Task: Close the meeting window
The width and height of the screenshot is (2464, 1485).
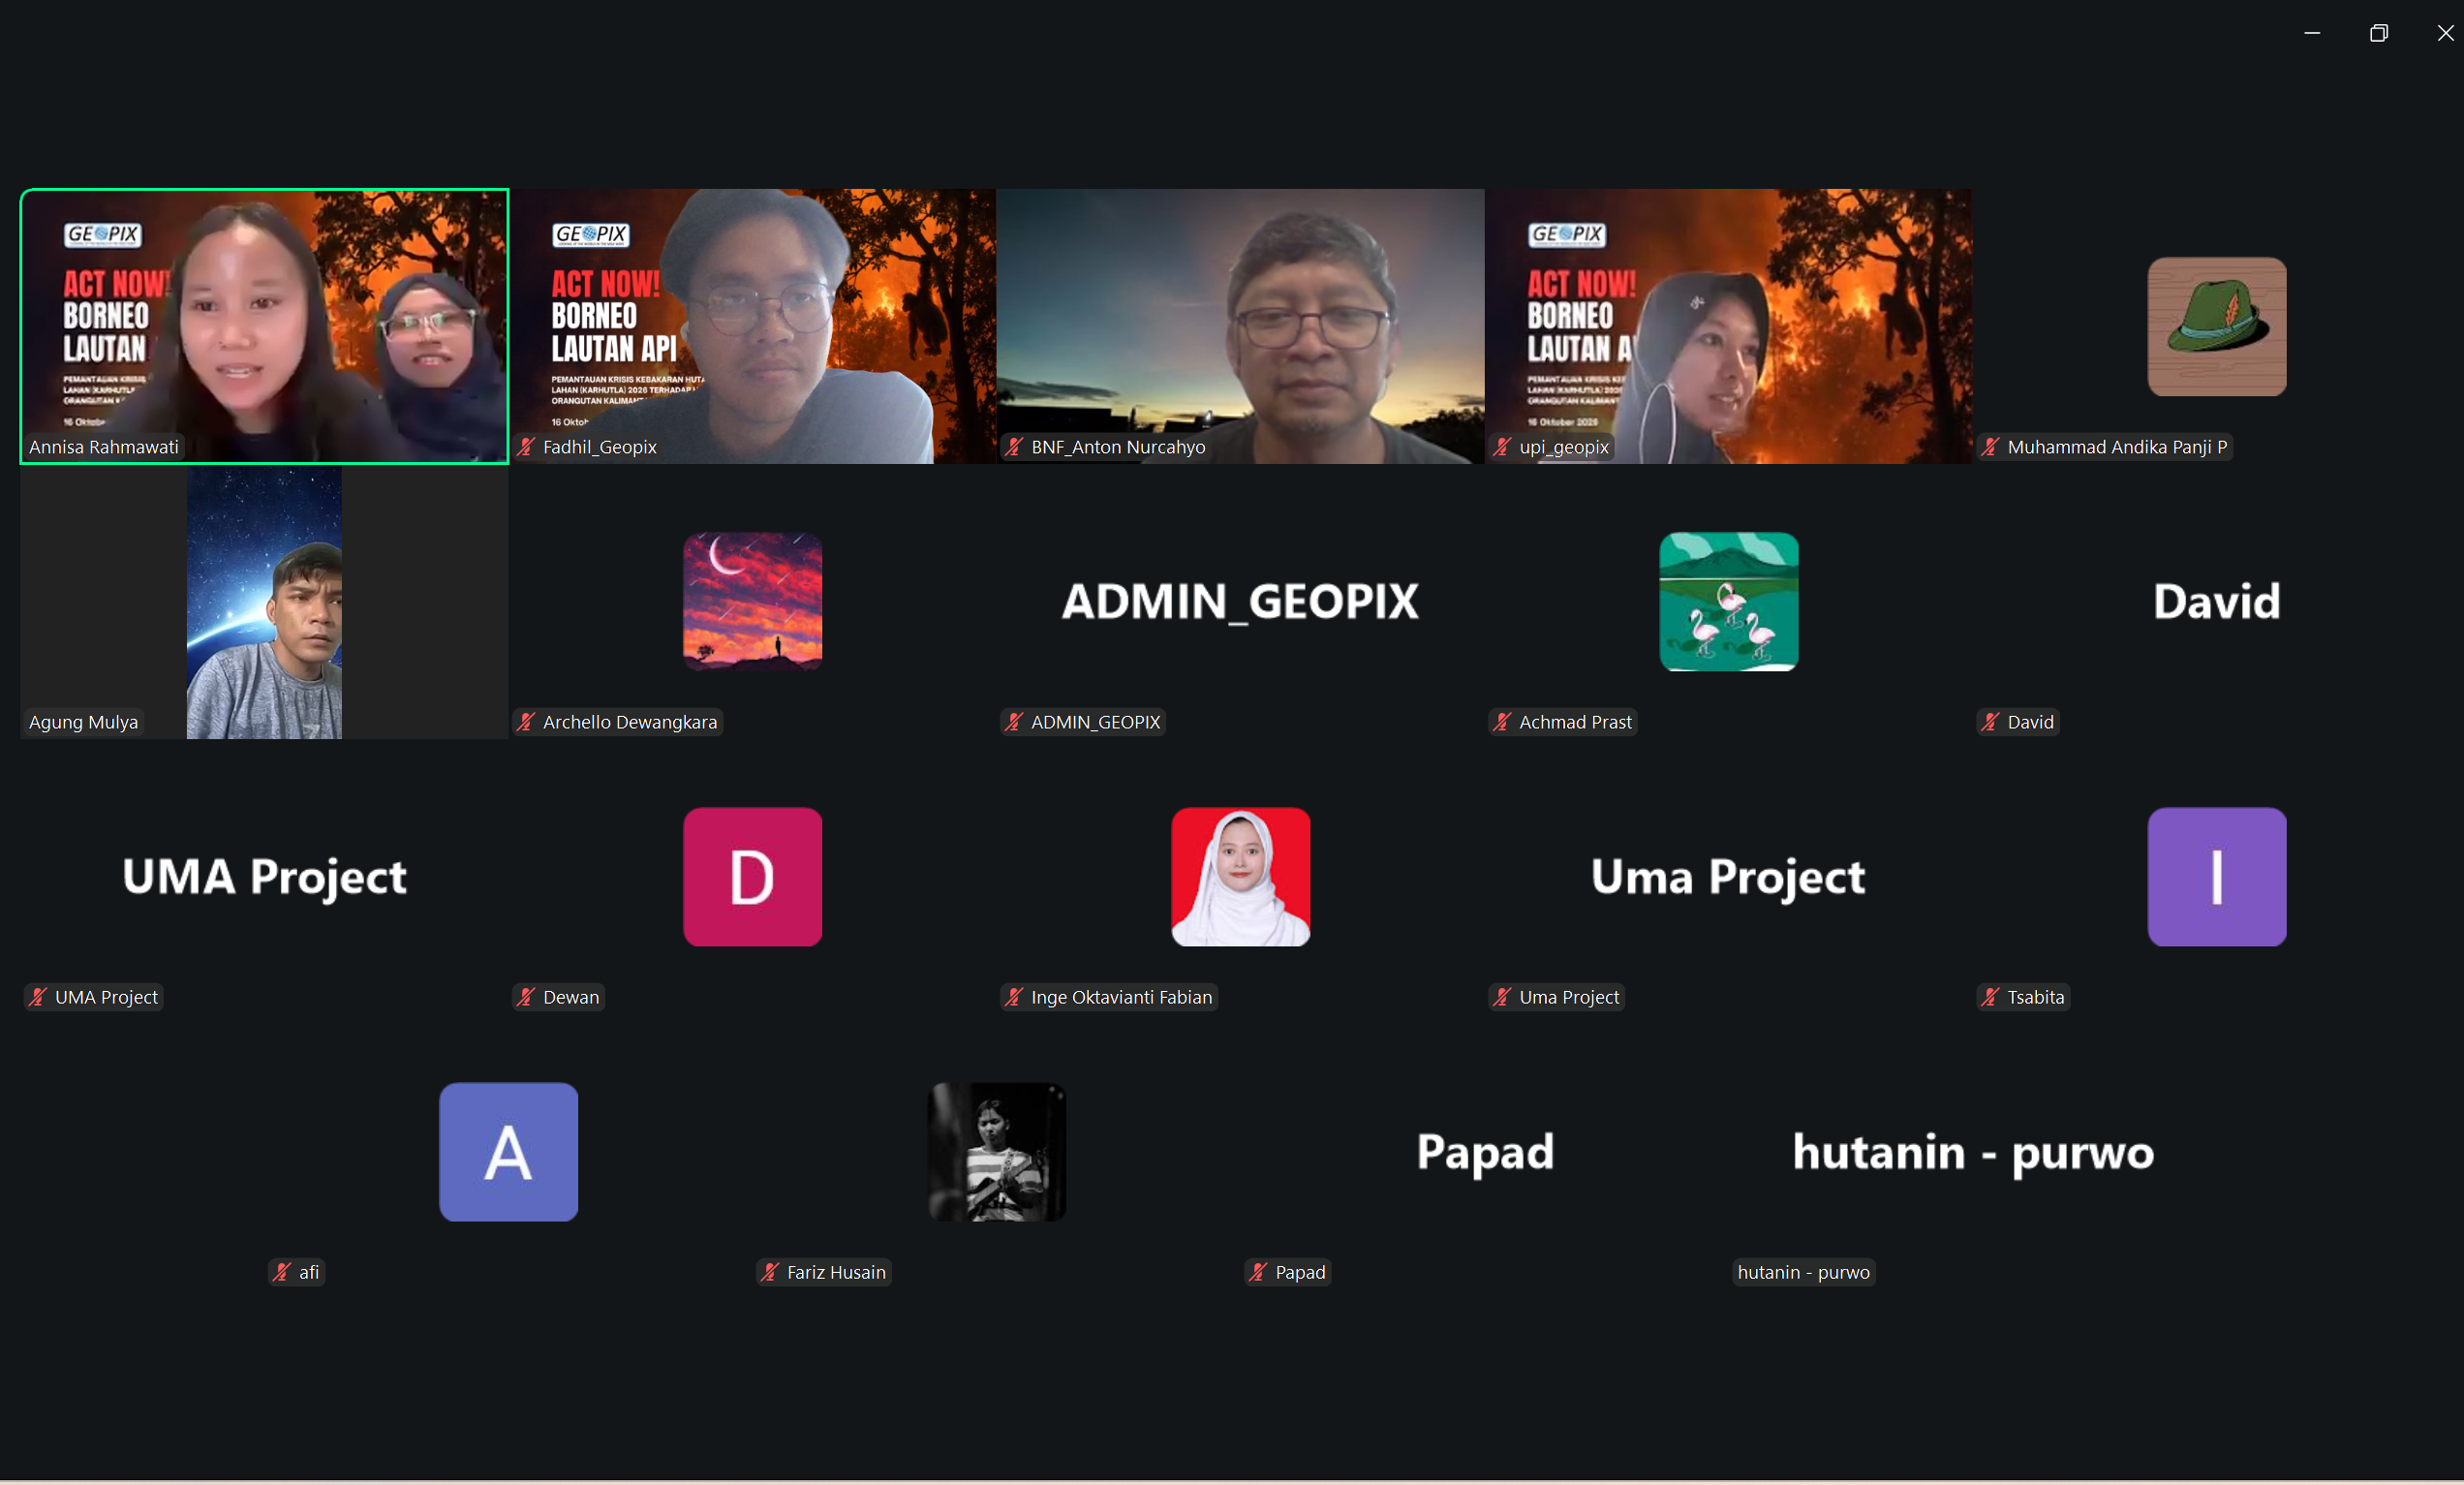Action: [2444, 33]
